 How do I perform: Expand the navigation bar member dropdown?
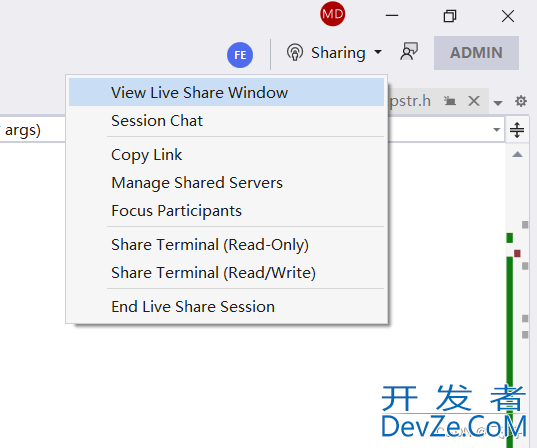(x=496, y=129)
